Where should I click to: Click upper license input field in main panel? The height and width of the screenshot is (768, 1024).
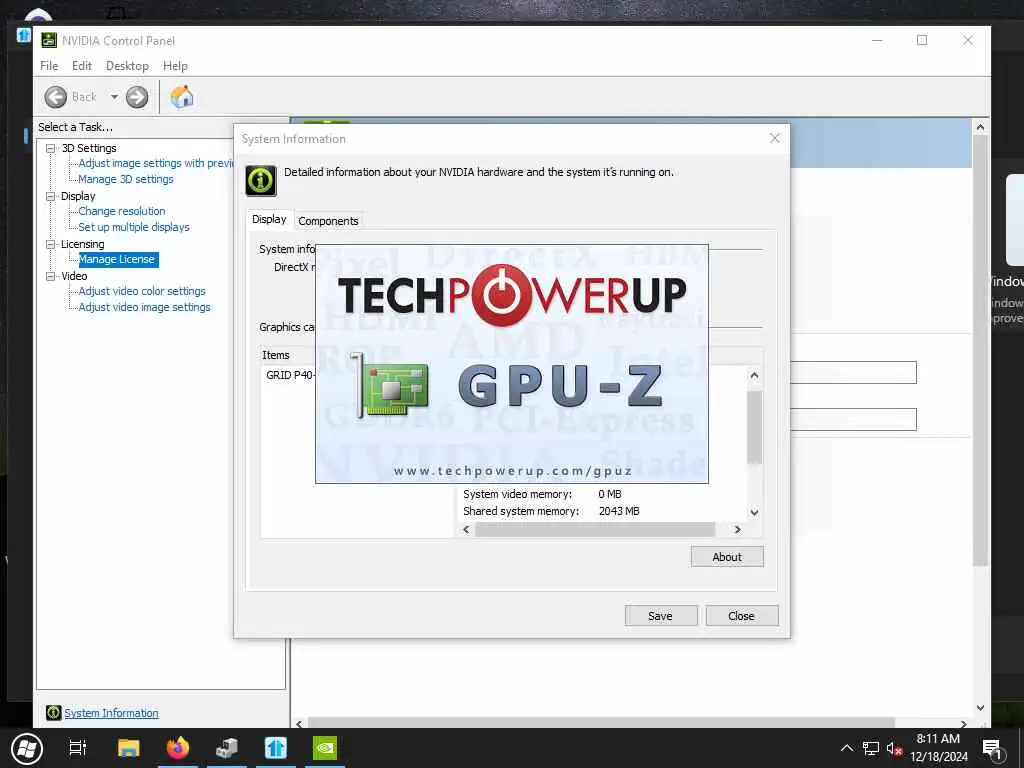(853, 373)
